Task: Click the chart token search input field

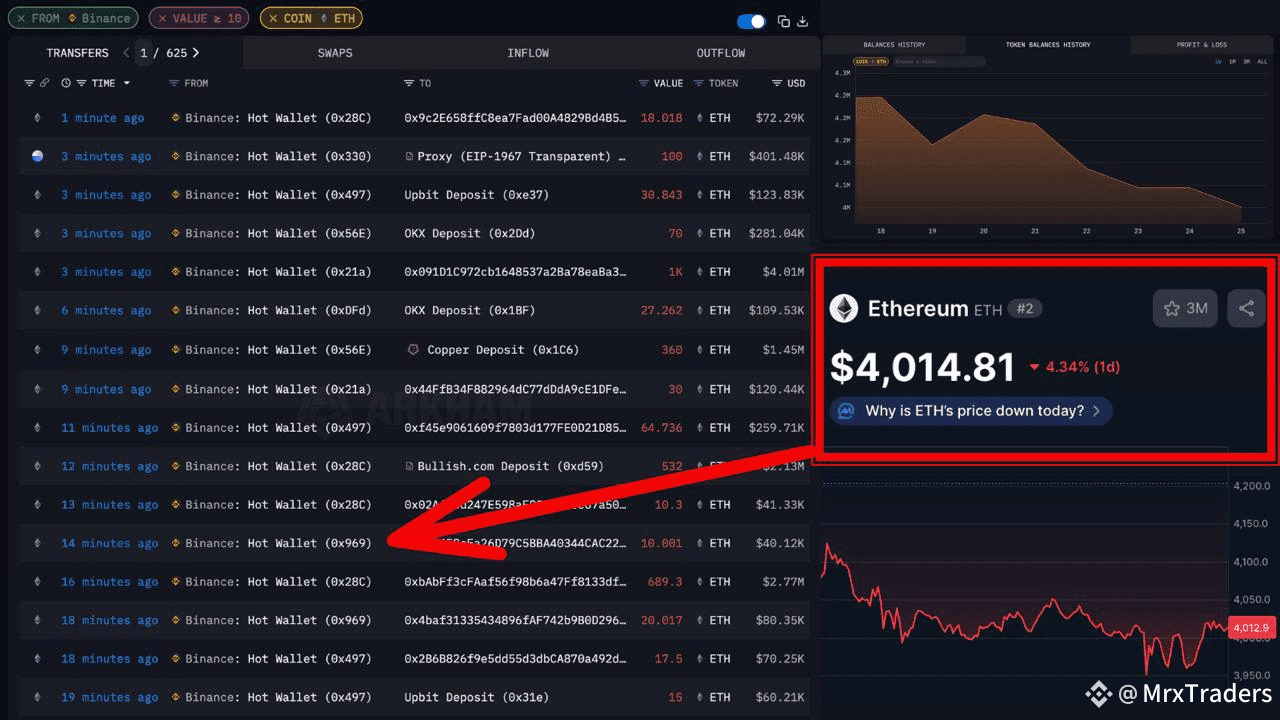Action: point(938,62)
